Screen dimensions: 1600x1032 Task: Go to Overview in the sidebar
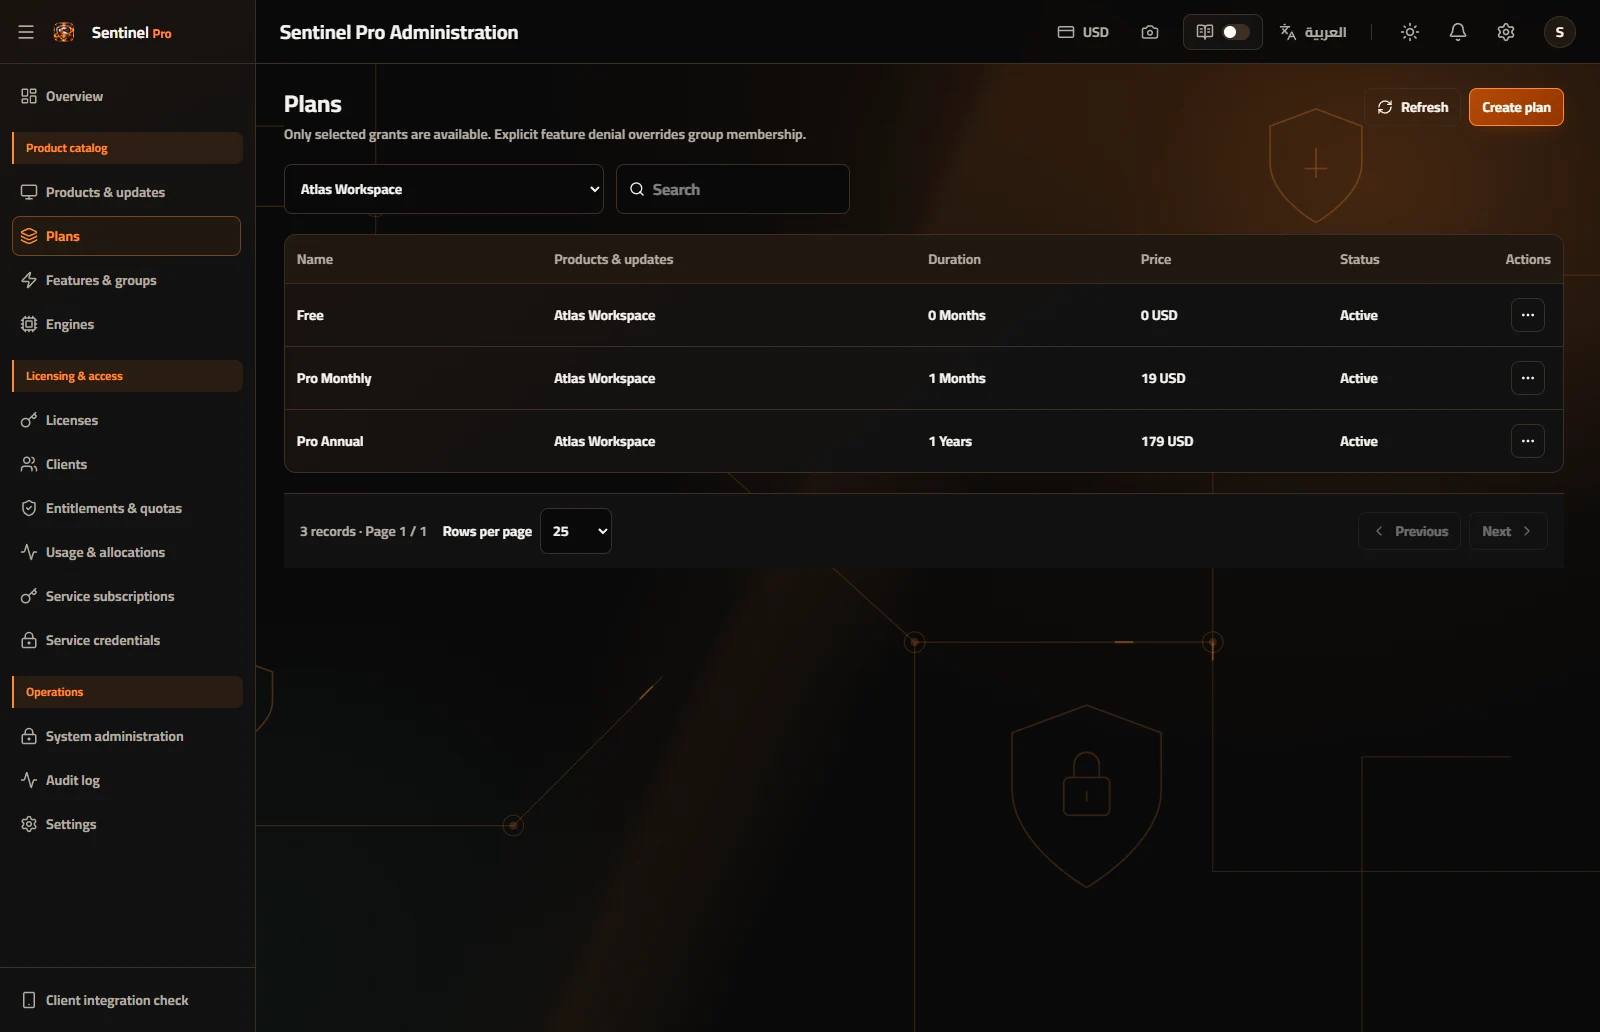(x=126, y=96)
